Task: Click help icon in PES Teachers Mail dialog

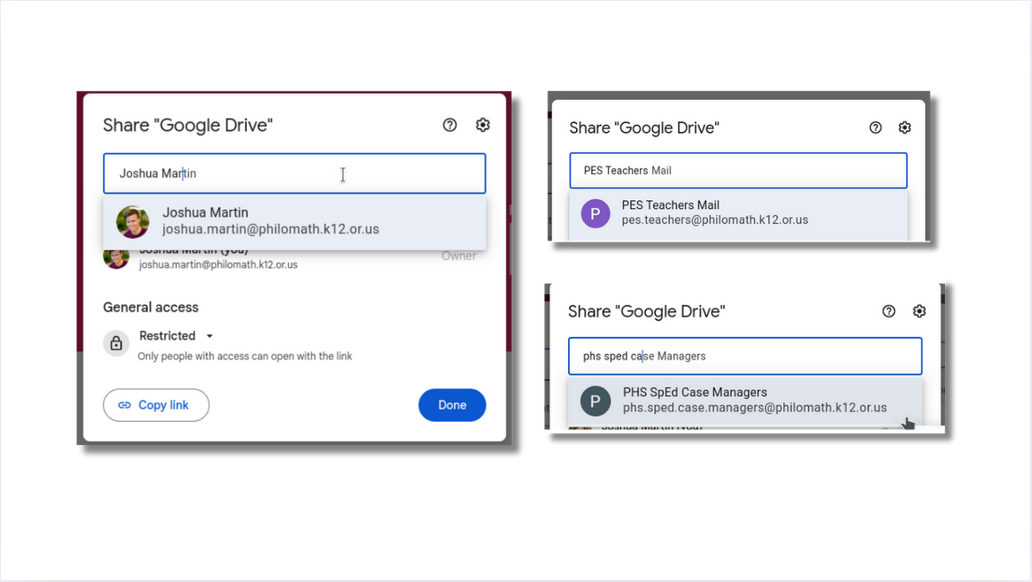Action: (x=875, y=128)
